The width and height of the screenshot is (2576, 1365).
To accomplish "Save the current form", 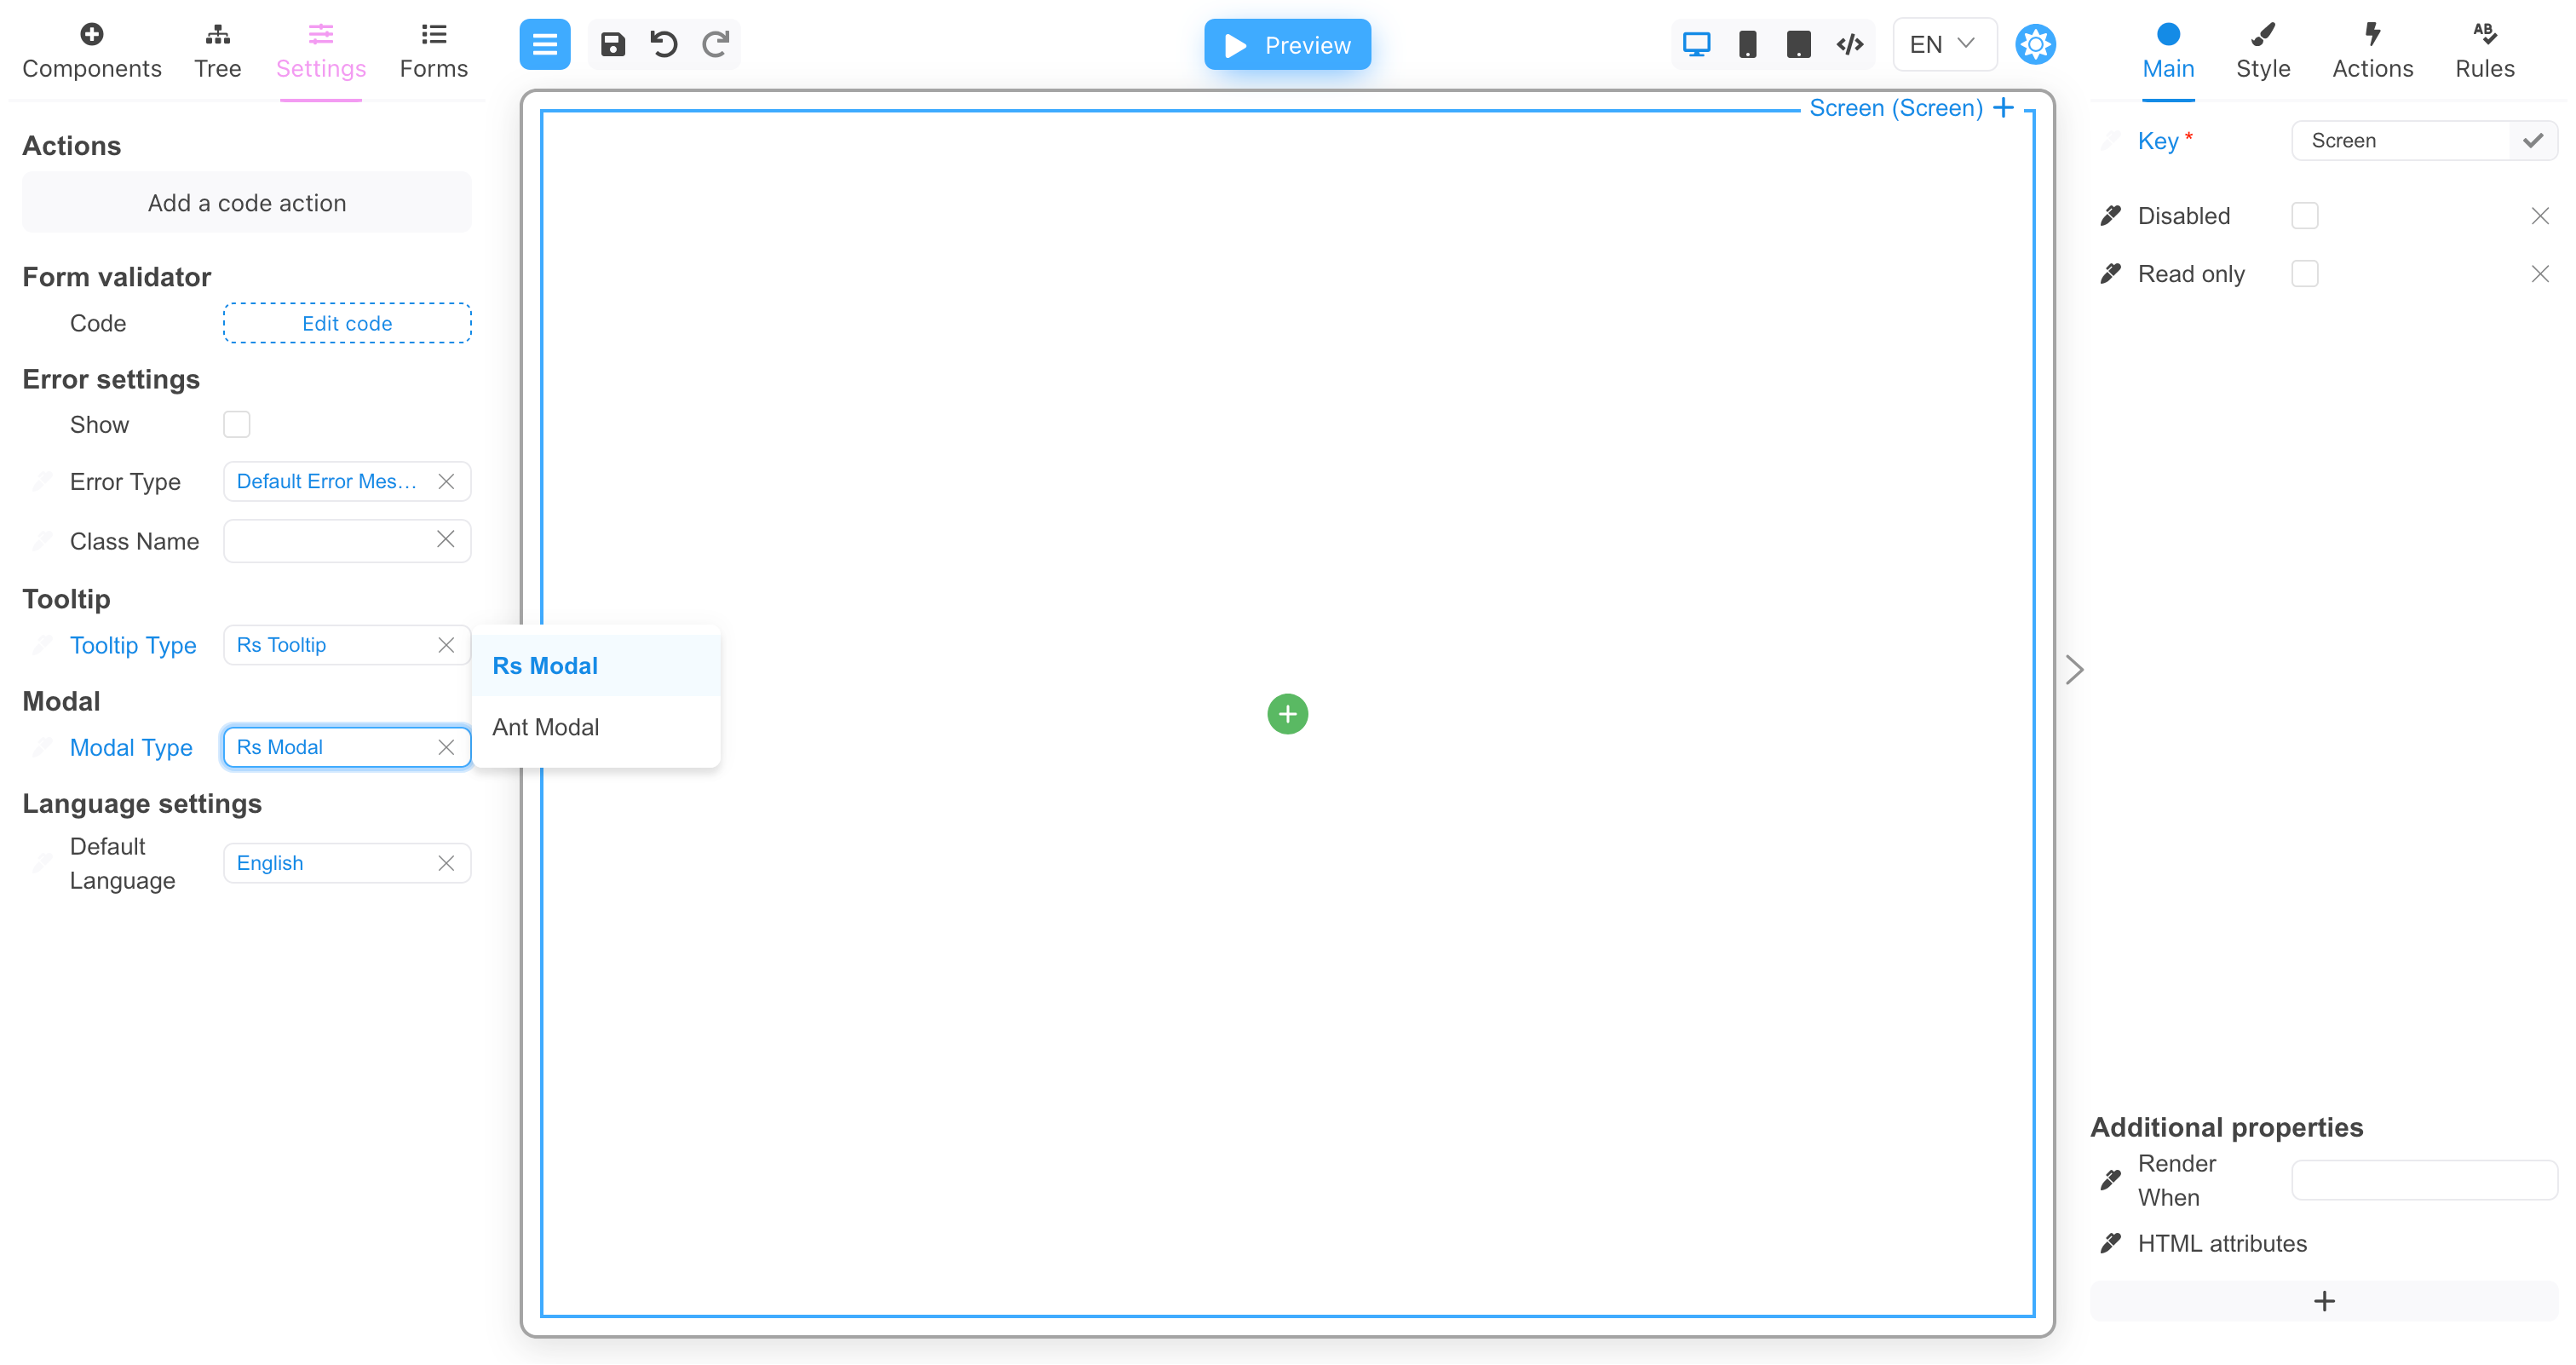I will pyautogui.click(x=613, y=44).
